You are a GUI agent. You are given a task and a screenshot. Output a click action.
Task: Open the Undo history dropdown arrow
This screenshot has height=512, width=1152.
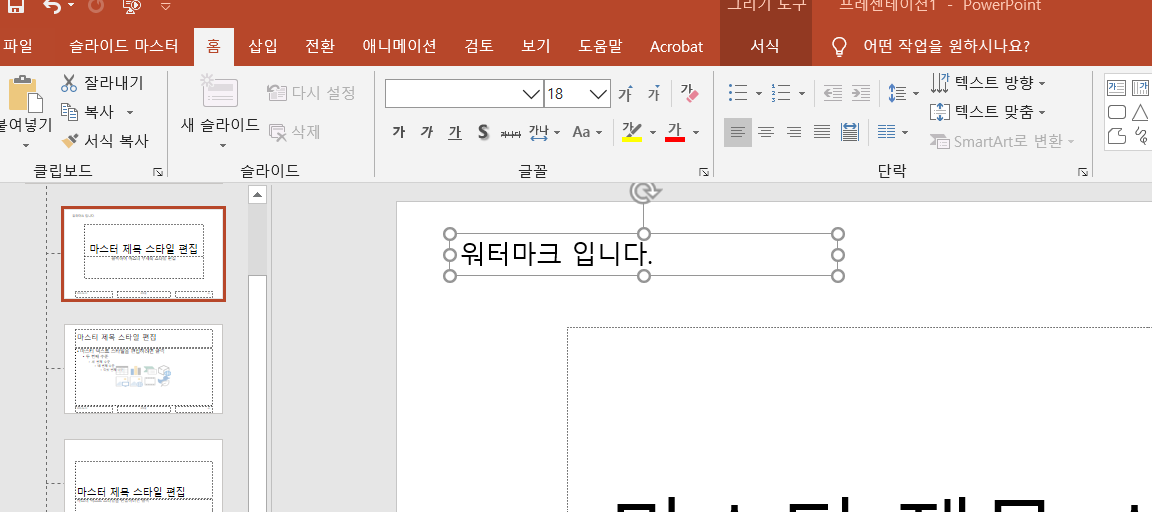pos(71,6)
